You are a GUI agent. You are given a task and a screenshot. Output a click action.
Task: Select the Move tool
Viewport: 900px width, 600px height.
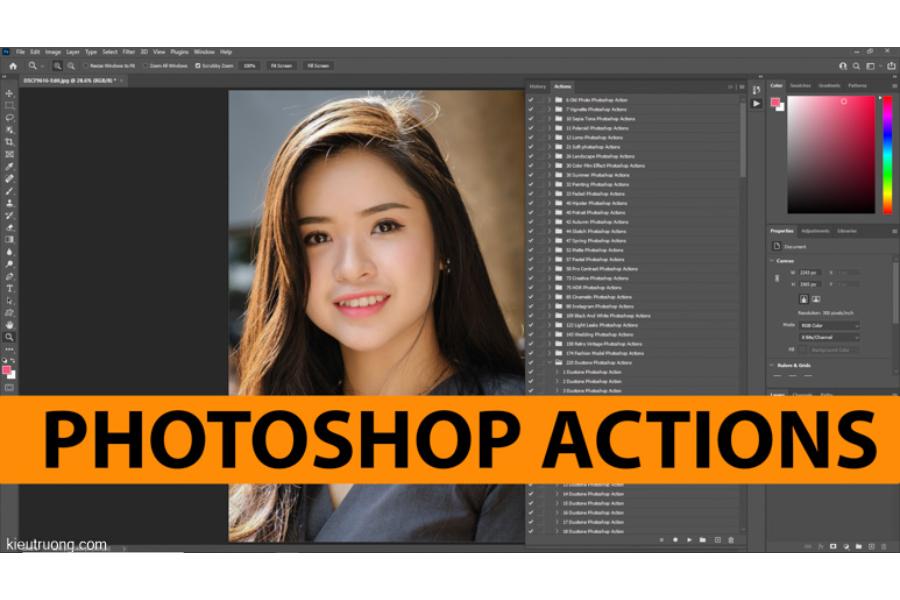pos(9,94)
